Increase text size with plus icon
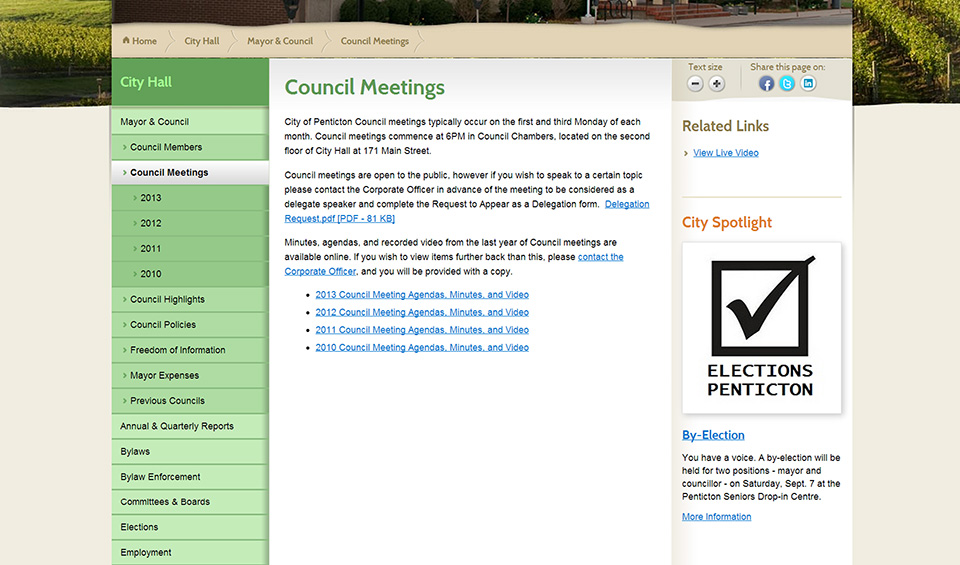The image size is (960, 565). [x=717, y=84]
